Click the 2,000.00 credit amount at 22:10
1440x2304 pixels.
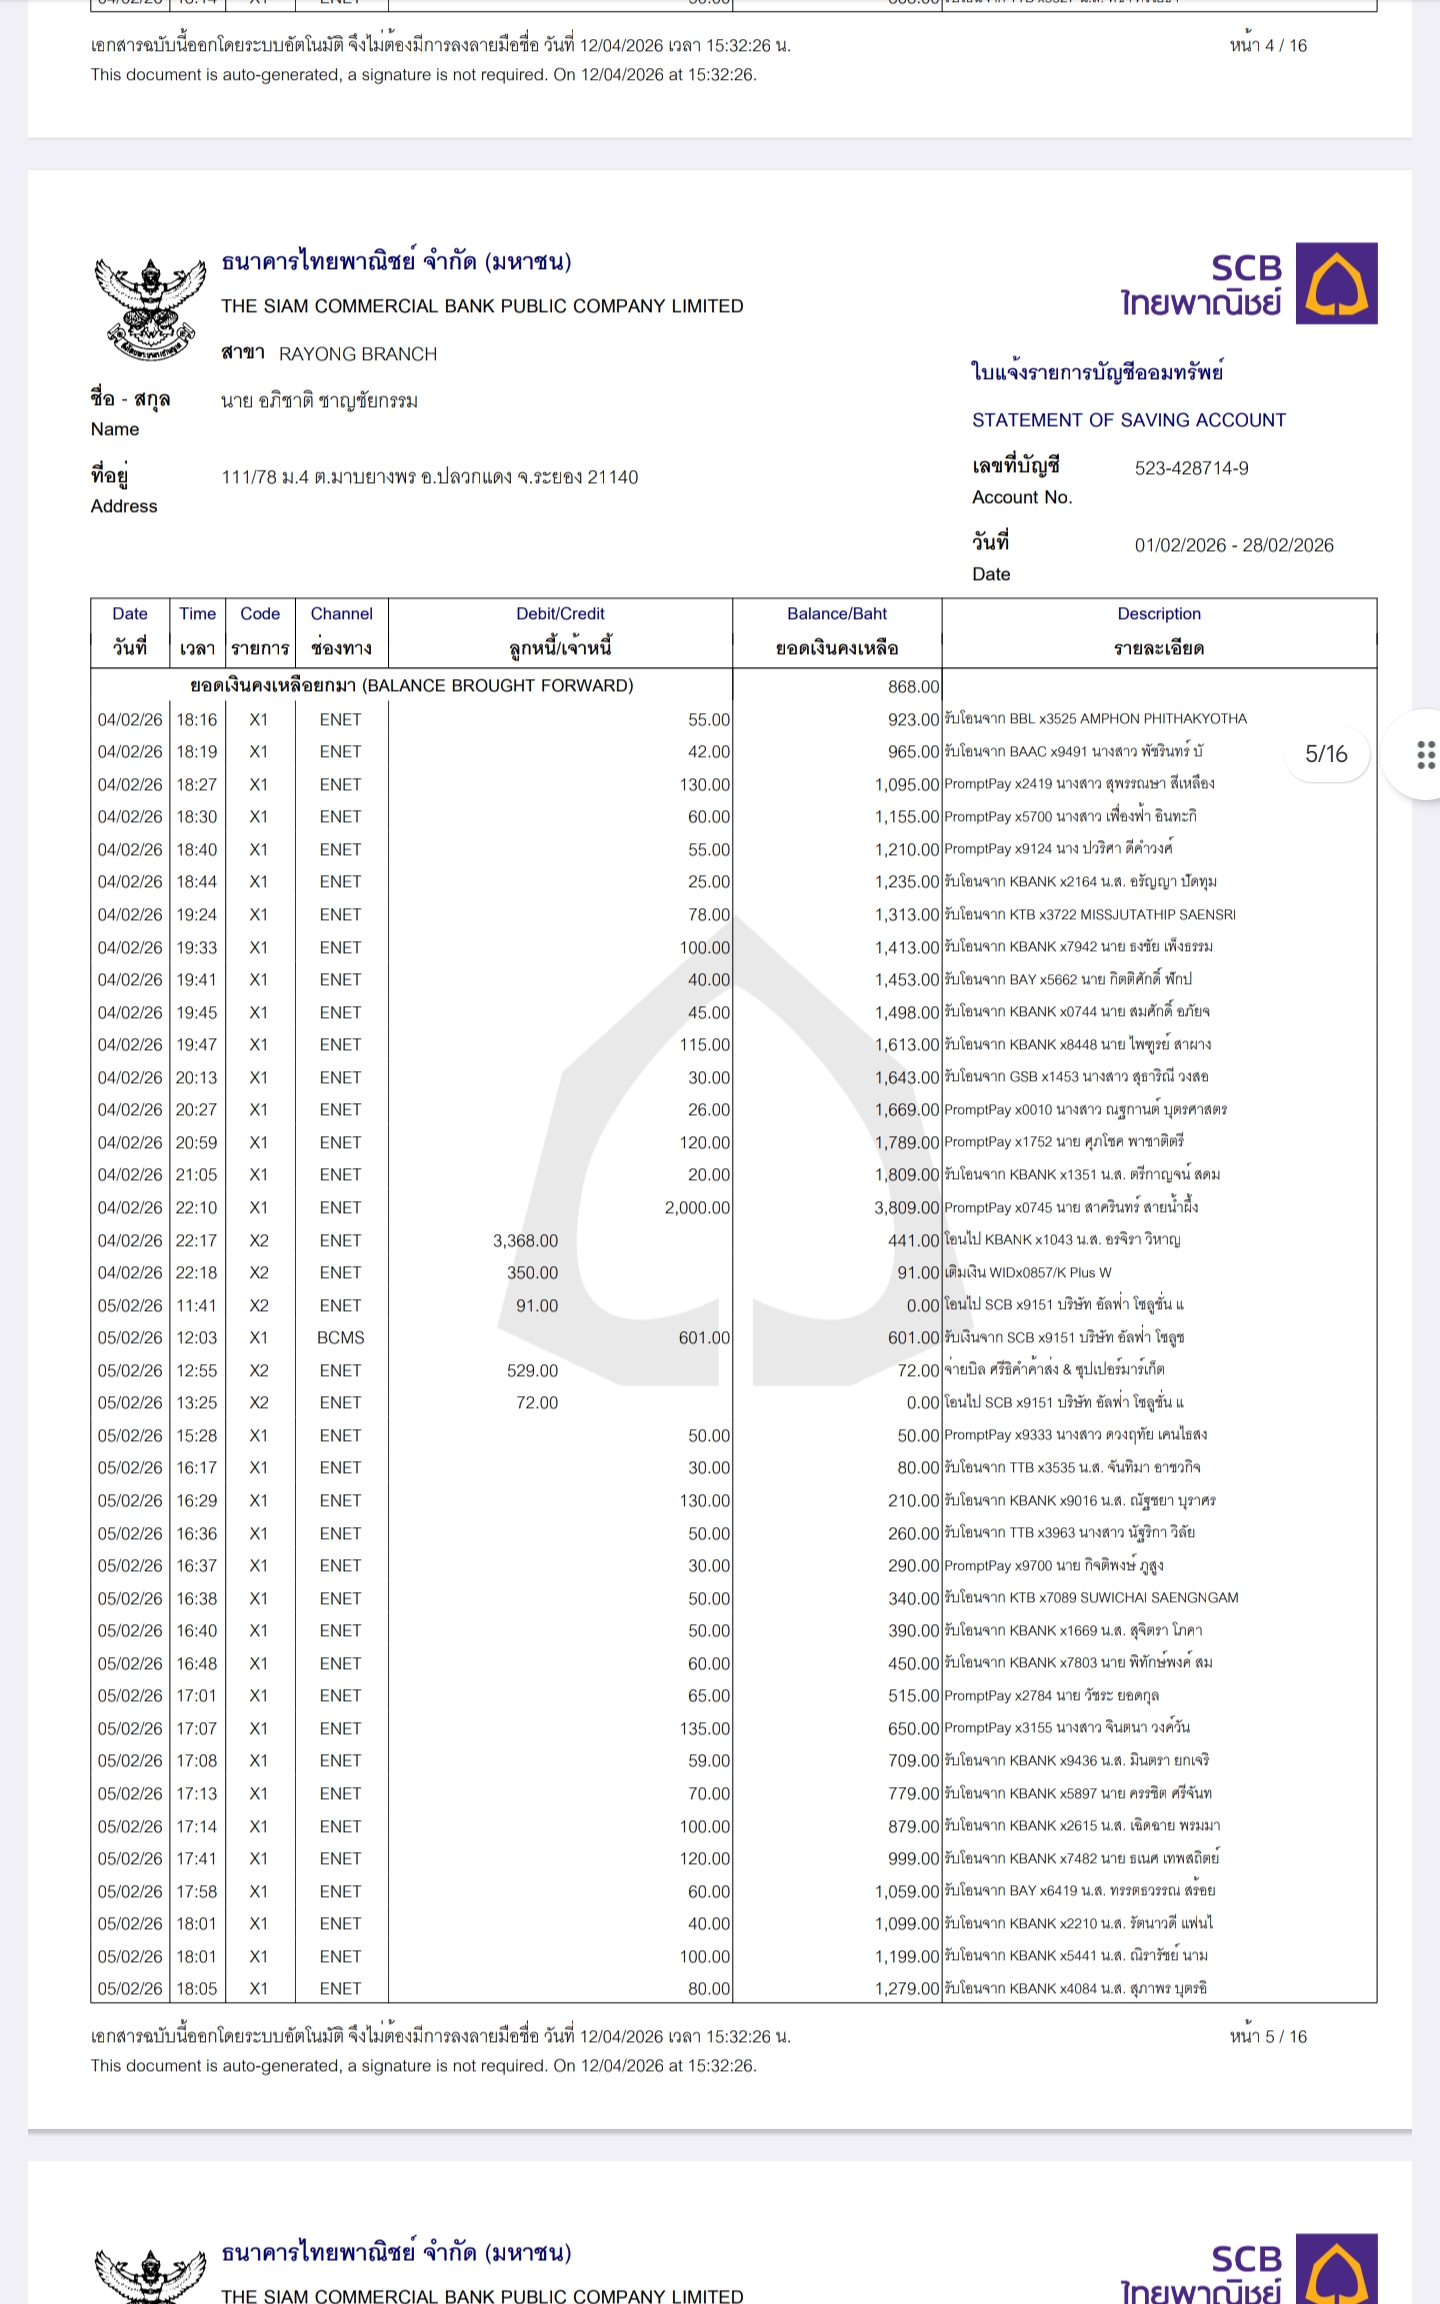click(x=697, y=1208)
